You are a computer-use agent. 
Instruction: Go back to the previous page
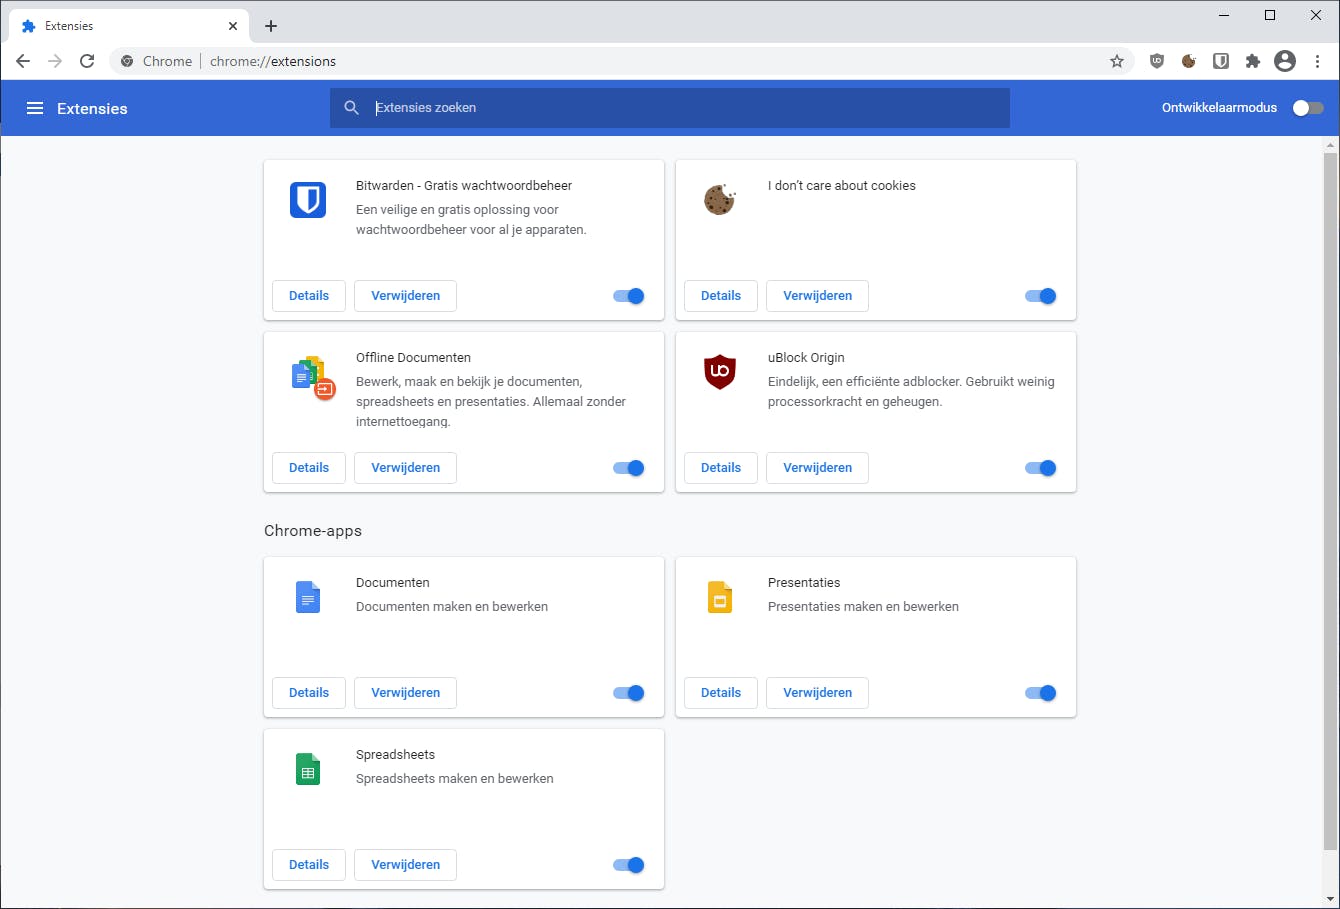pos(23,61)
